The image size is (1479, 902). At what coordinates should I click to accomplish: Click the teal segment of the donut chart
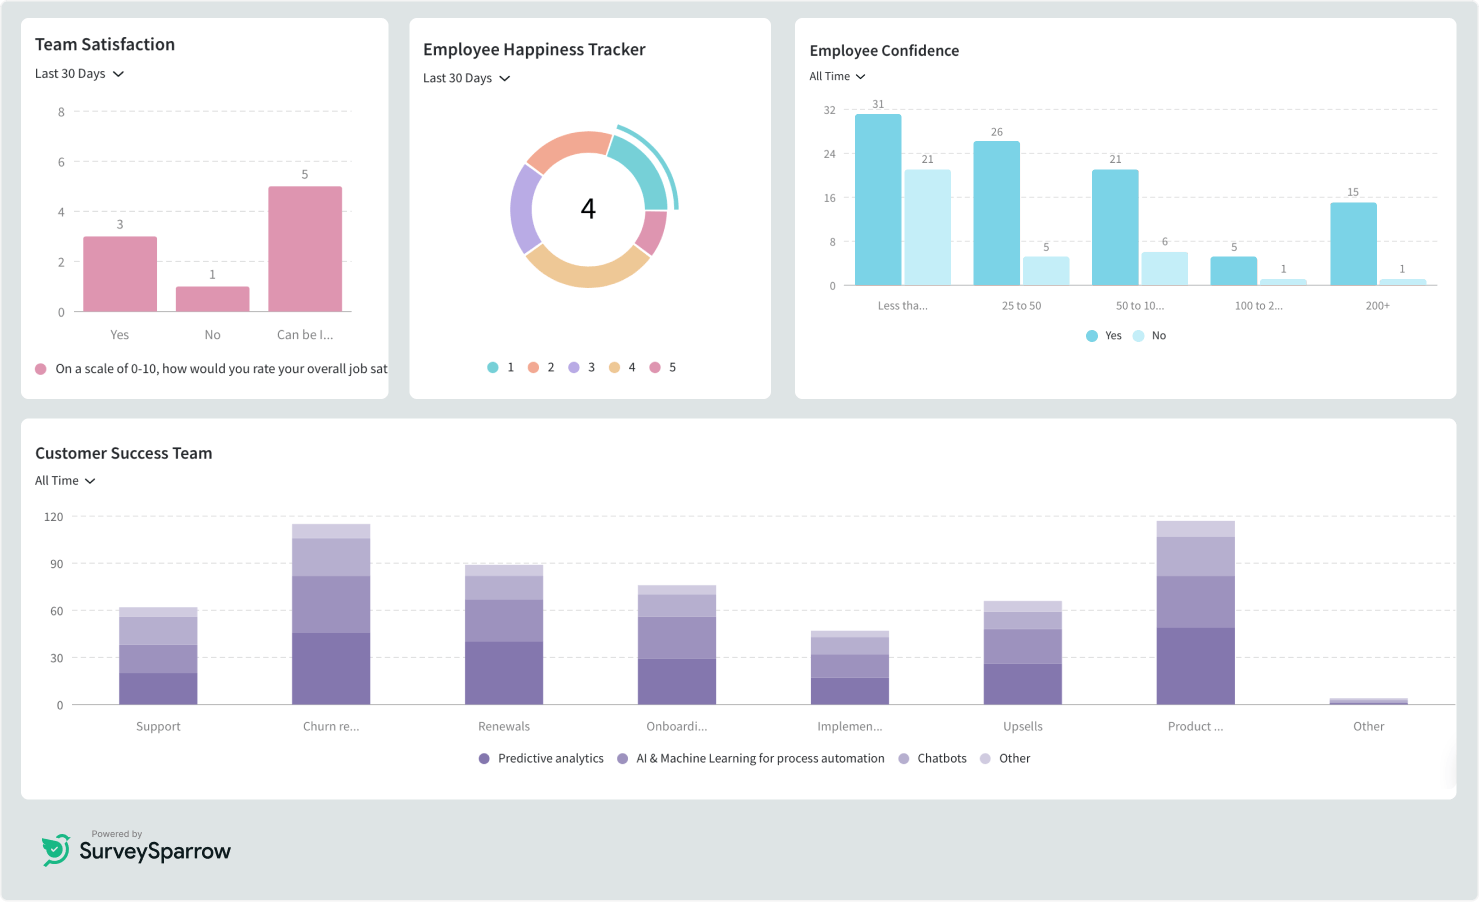(643, 170)
